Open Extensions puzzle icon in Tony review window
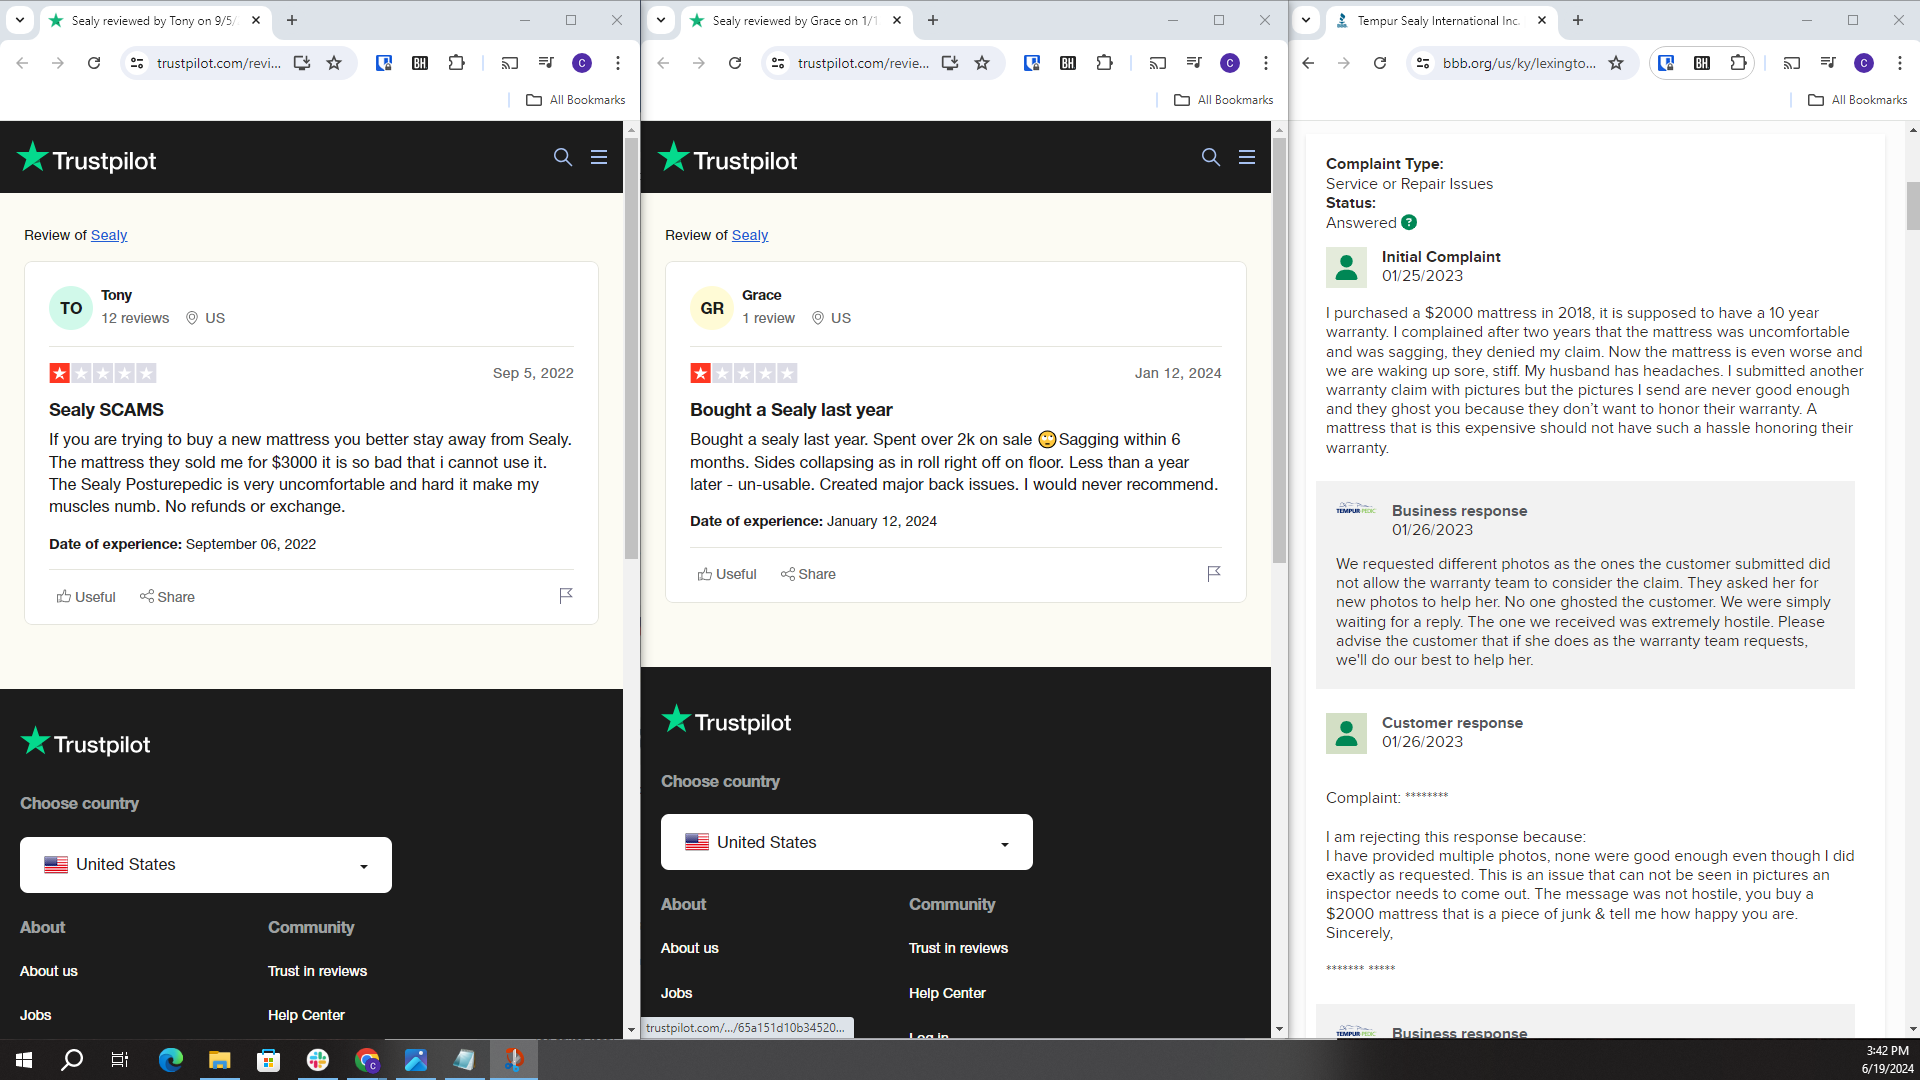This screenshot has height=1080, width=1920. pyautogui.click(x=456, y=63)
